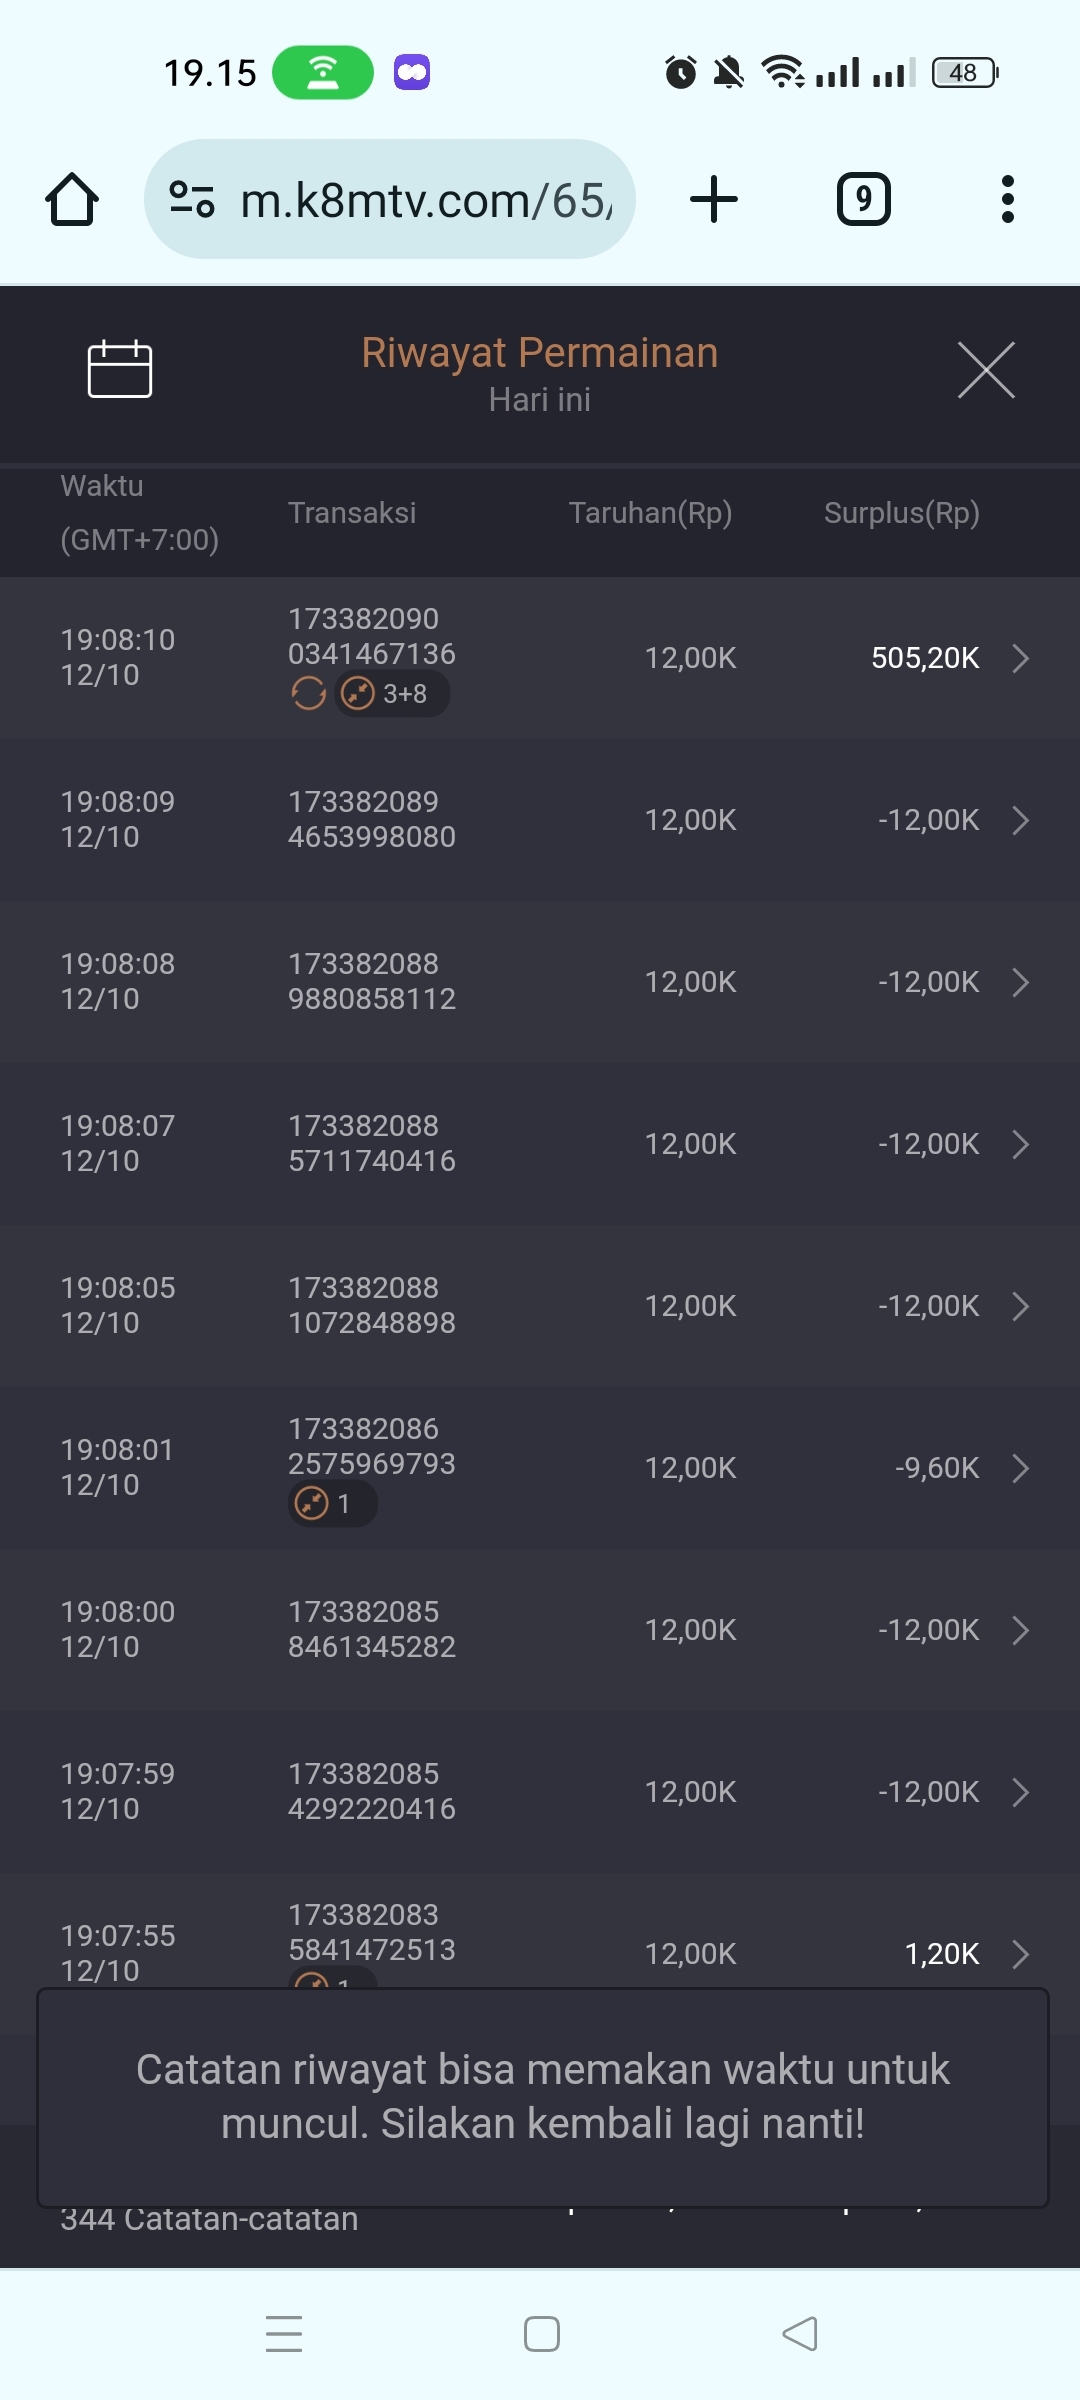Close the Riwayat Permainan panel

pos(986,369)
